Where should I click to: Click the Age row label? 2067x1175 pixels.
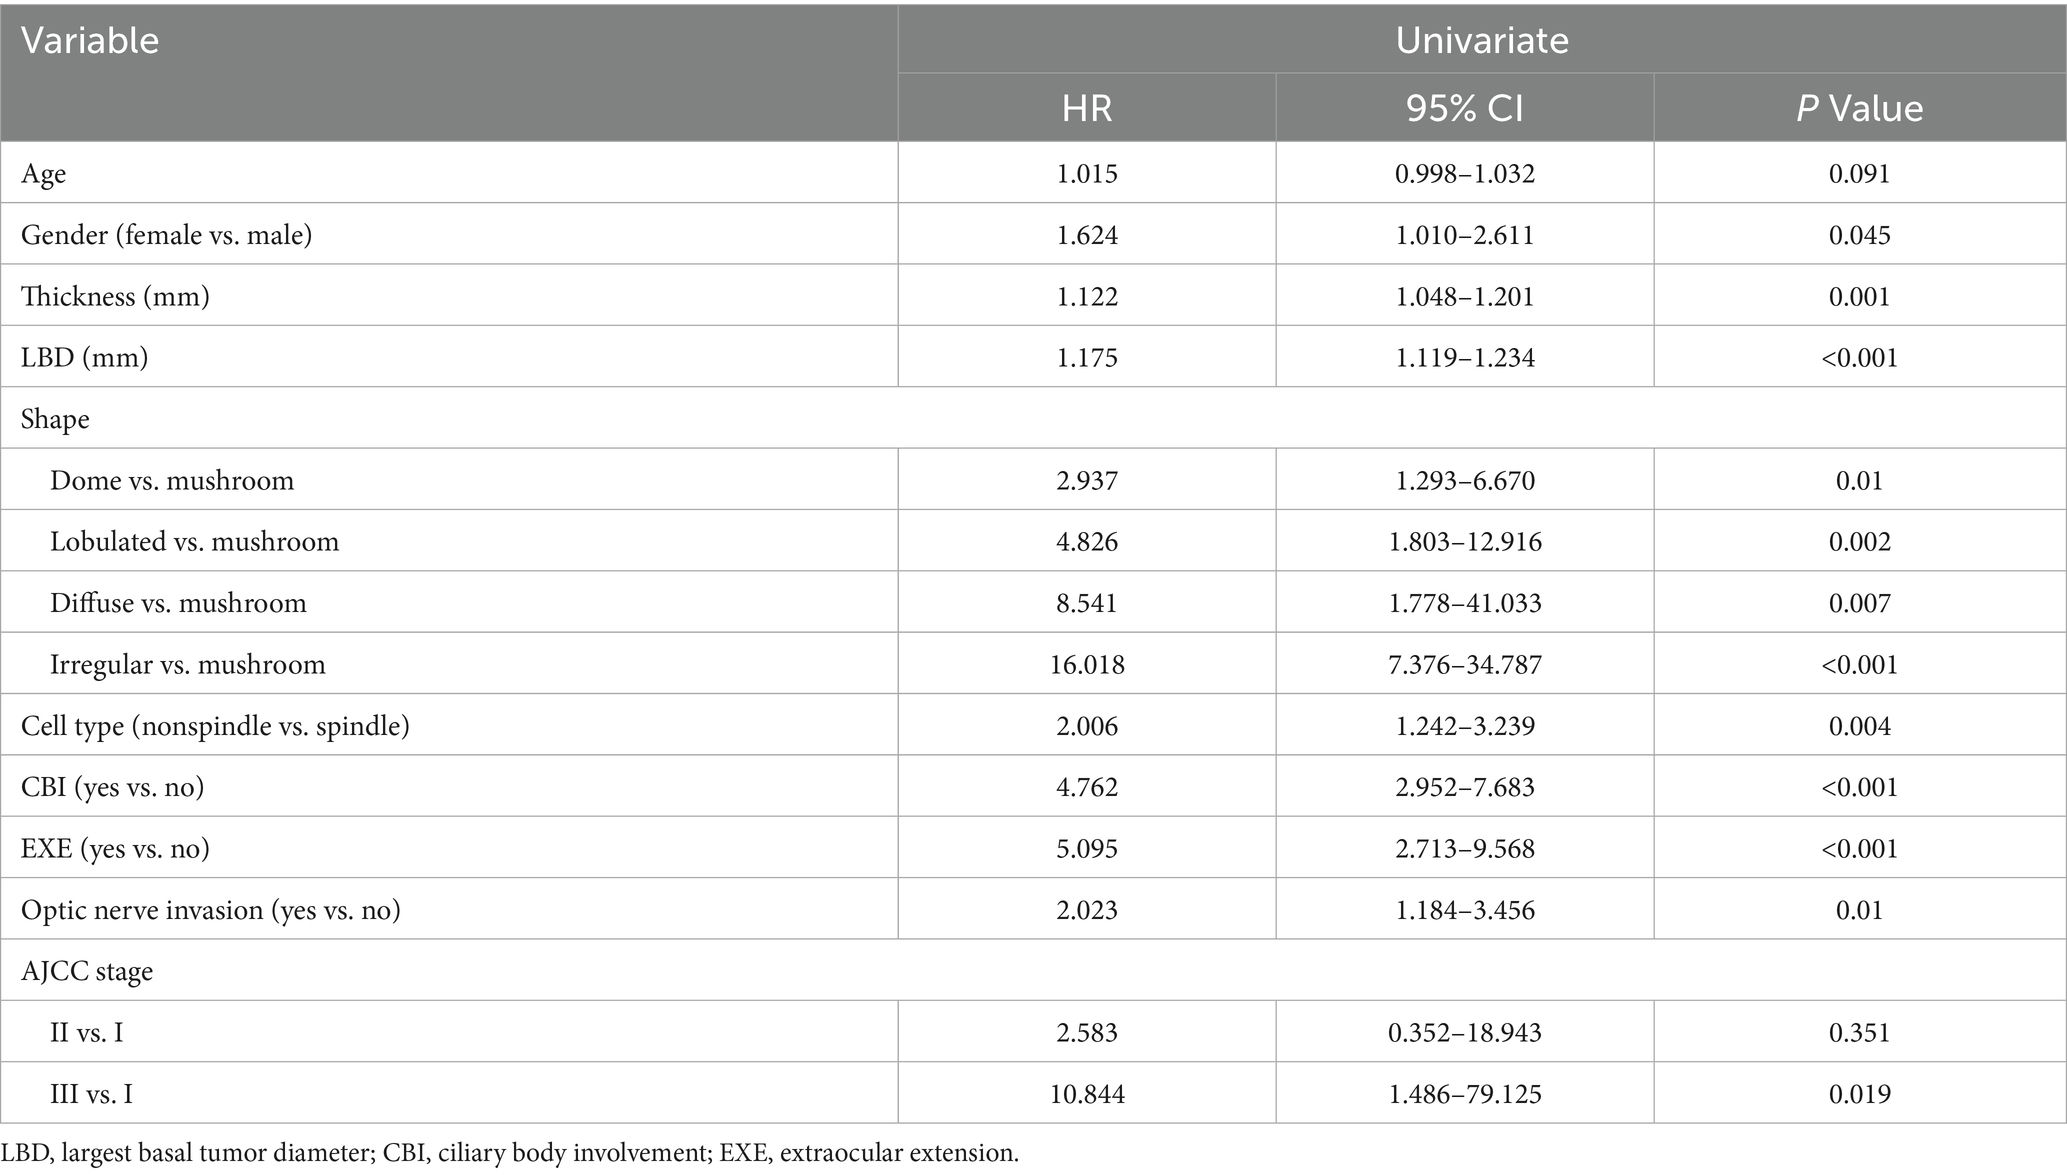tap(44, 174)
